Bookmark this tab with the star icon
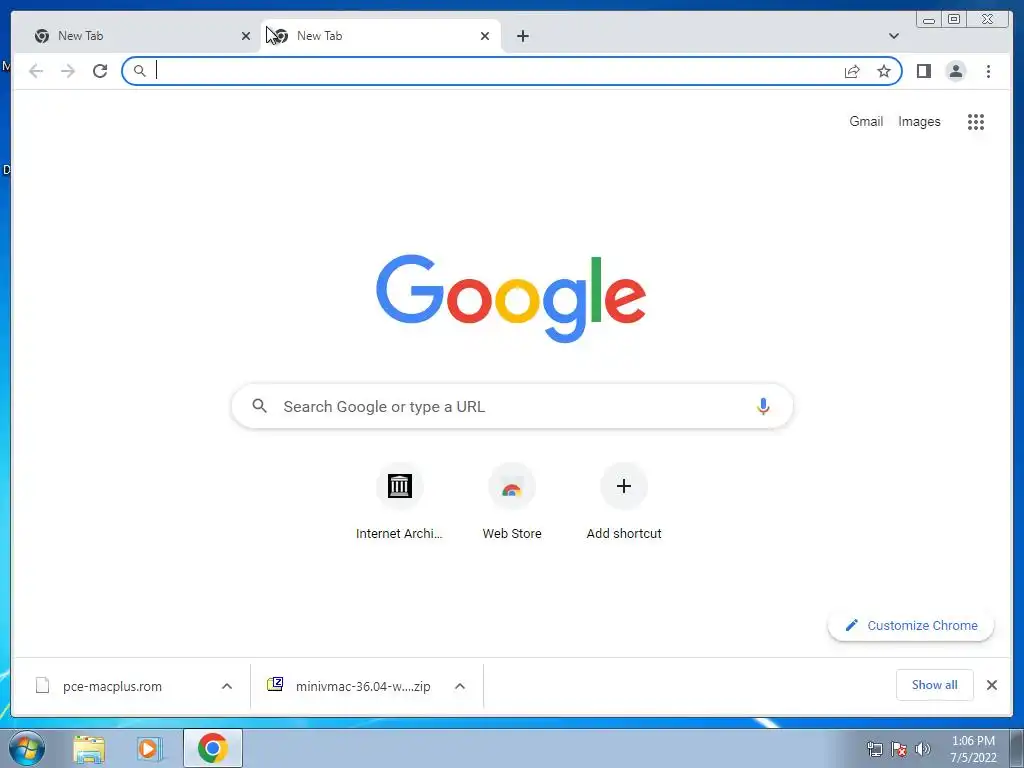This screenshot has height=768, width=1024. [x=884, y=71]
